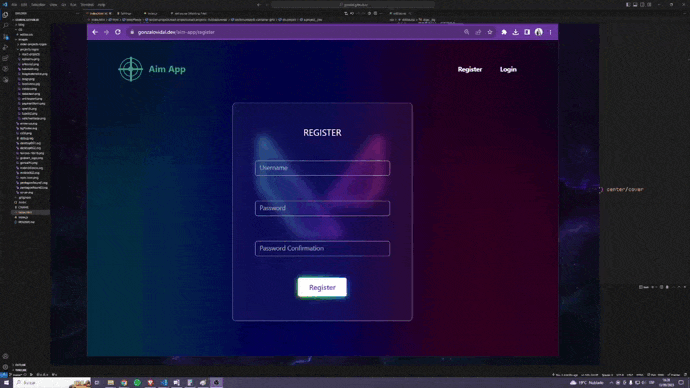Click the Windows Start button
This screenshot has height=388, width=690.
(6, 383)
